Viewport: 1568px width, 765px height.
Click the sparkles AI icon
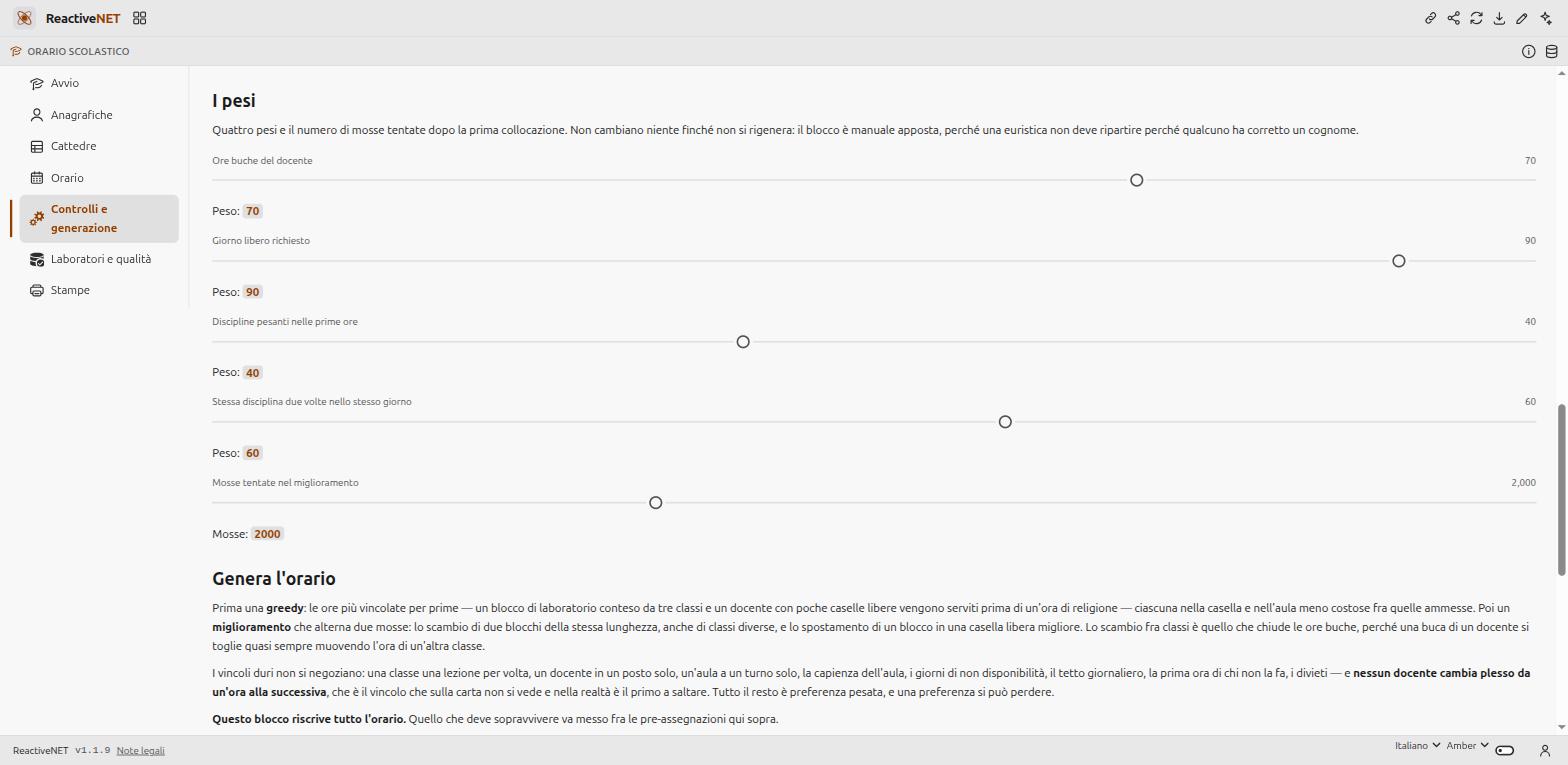point(1545,18)
